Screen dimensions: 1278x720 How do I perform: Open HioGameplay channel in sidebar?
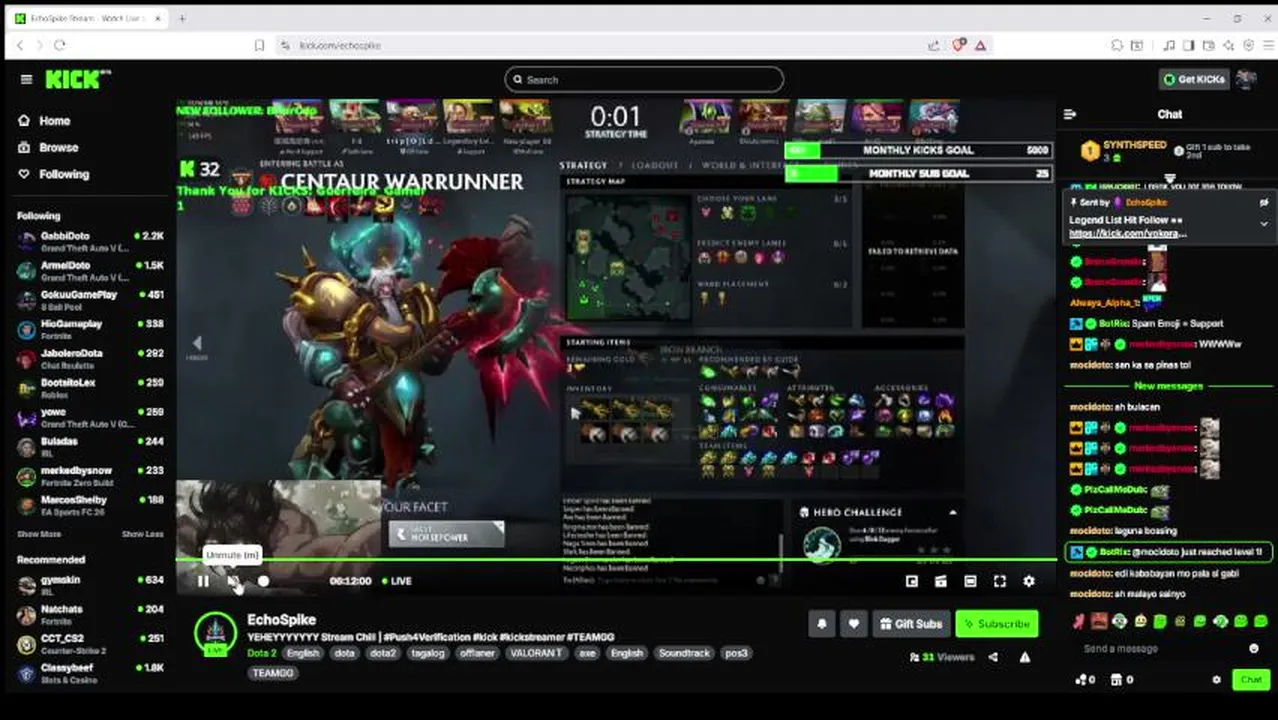(x=90, y=329)
